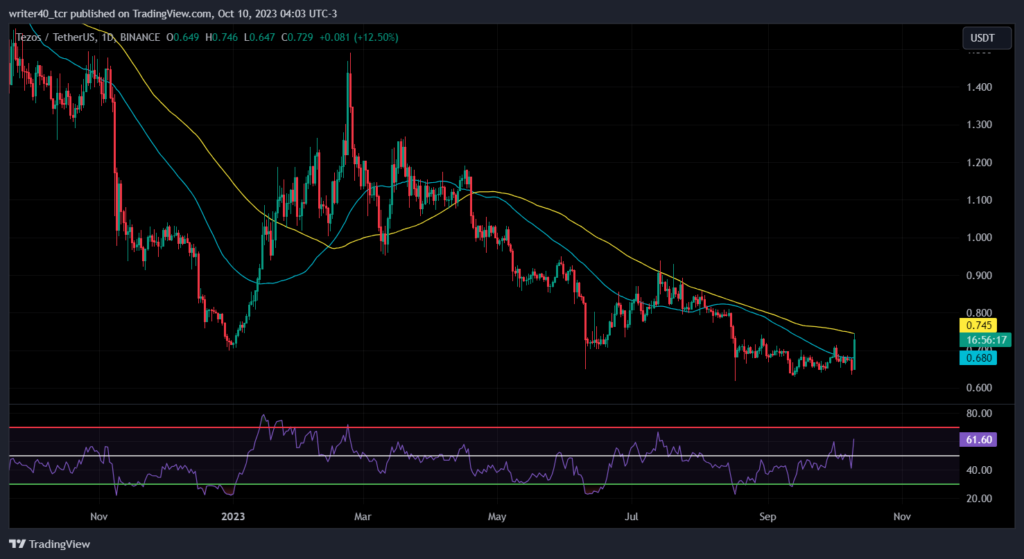Screen dimensions: 1024x559
Task: Click the 80.00 RSI axis label
Action: [x=979, y=413]
